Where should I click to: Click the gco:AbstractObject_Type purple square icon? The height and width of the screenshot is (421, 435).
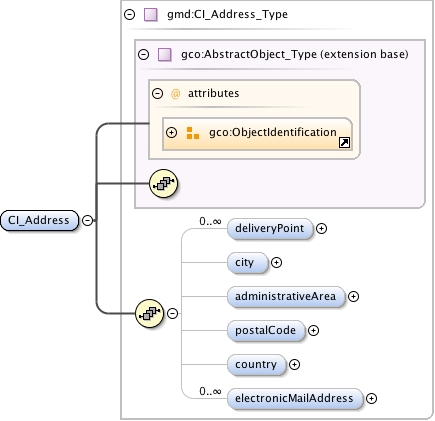[x=165, y=54]
